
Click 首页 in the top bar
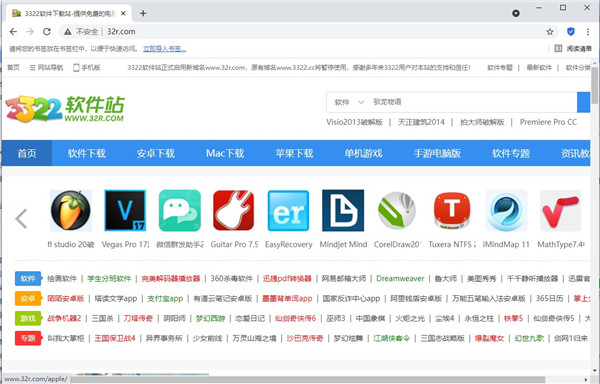click(x=13, y=68)
